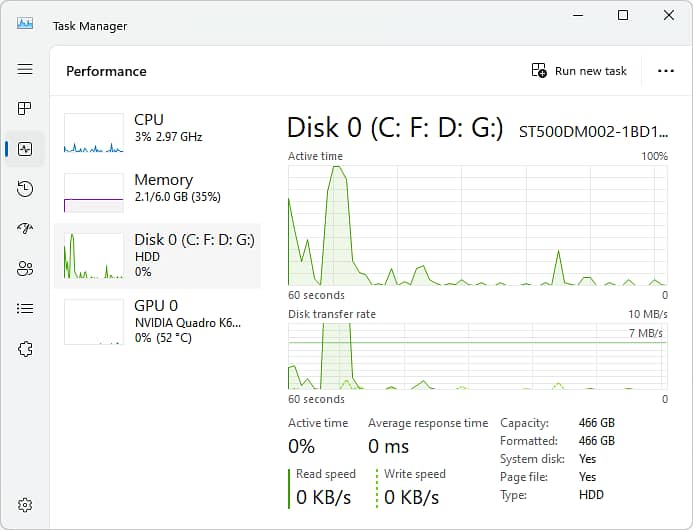The height and width of the screenshot is (530, 693).
Task: Open the App history page icon
Action: click(x=25, y=189)
